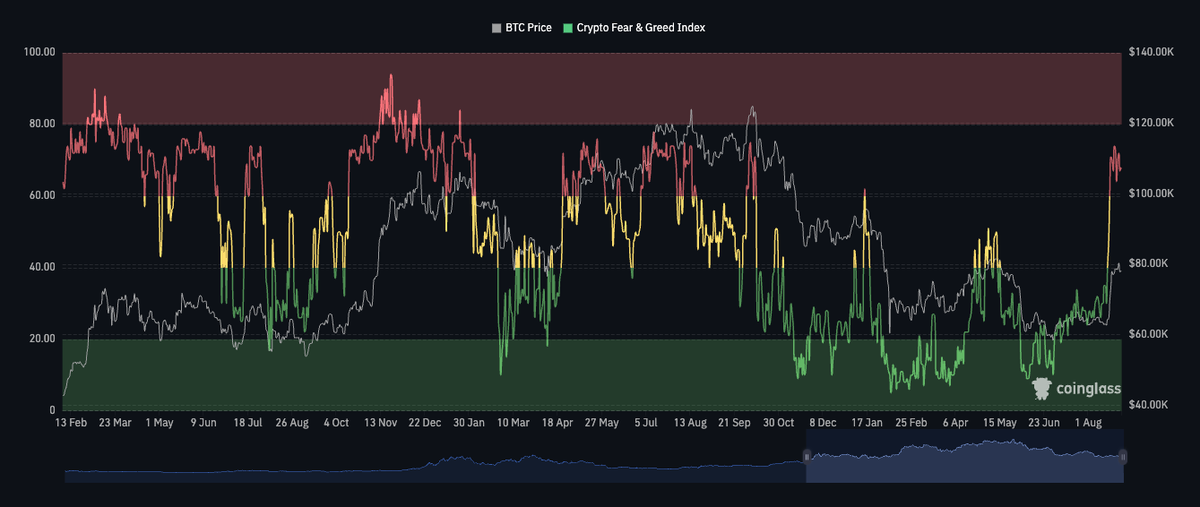This screenshot has width=1200, height=507.
Task: Click the $60.00K price axis label
Action: click(x=1150, y=334)
